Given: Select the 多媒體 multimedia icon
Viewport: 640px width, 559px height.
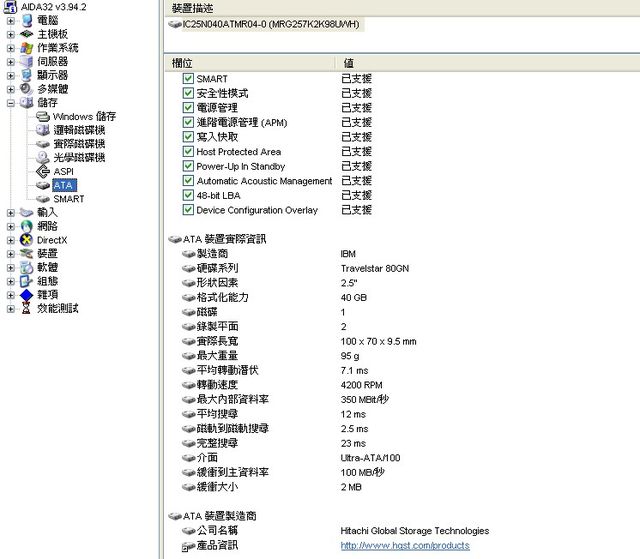Looking at the screenshot, I should 27,89.
